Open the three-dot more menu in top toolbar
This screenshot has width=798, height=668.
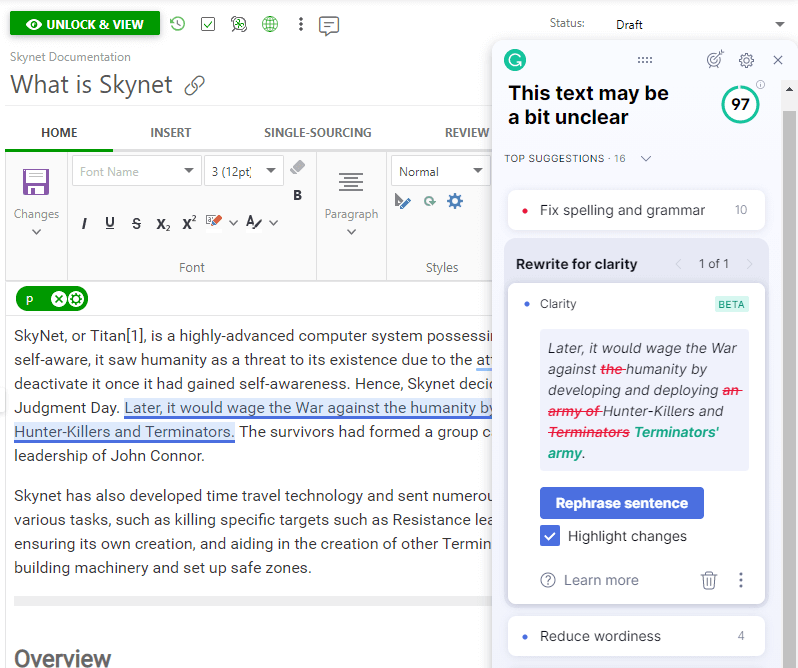click(301, 24)
